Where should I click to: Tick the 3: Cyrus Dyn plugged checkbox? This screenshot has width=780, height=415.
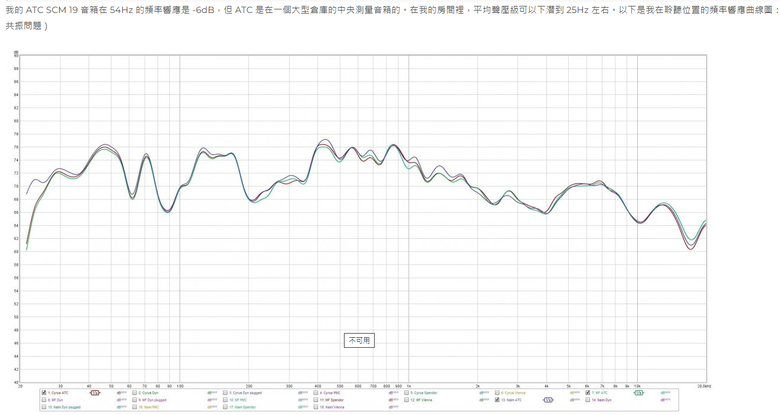[225, 393]
